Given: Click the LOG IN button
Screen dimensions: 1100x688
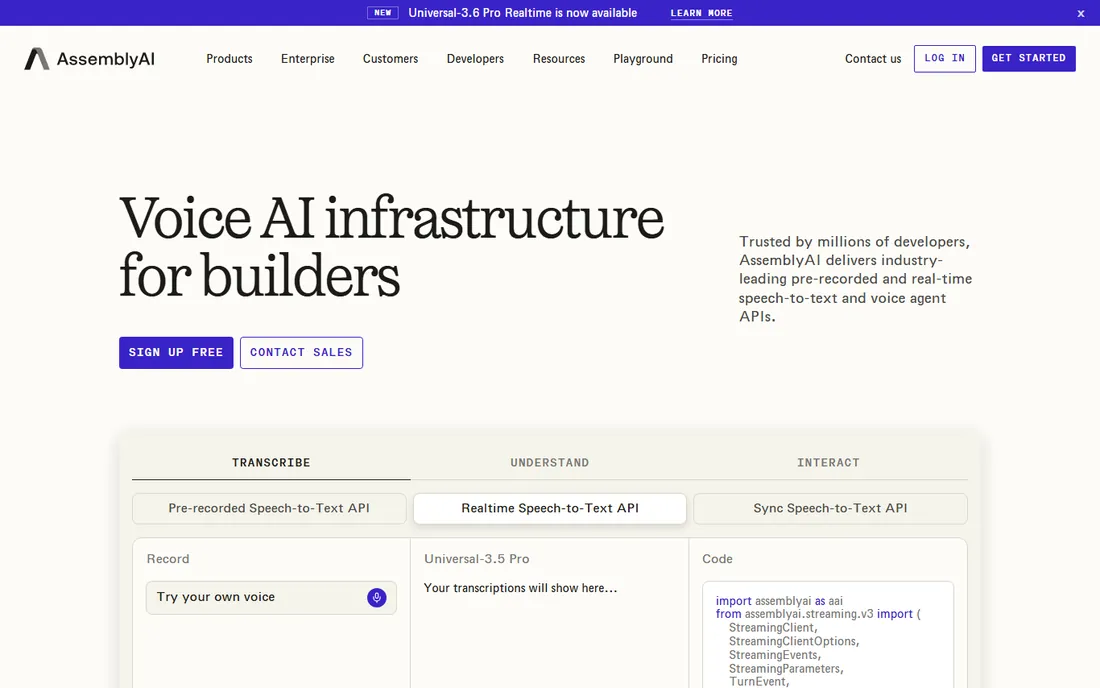Looking at the screenshot, I should point(945,59).
